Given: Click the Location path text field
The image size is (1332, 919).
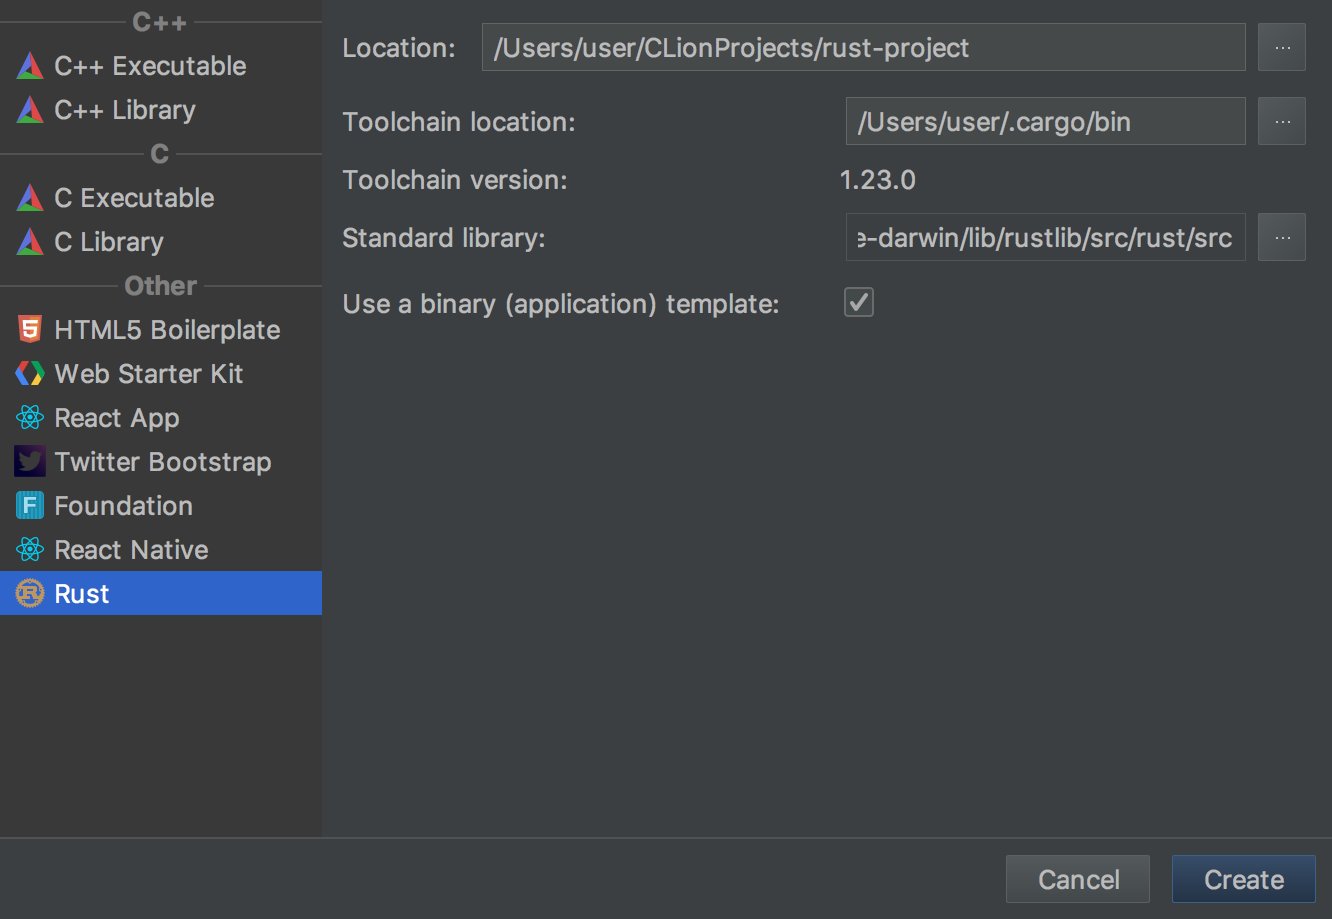Looking at the screenshot, I should pyautogui.click(x=864, y=47).
